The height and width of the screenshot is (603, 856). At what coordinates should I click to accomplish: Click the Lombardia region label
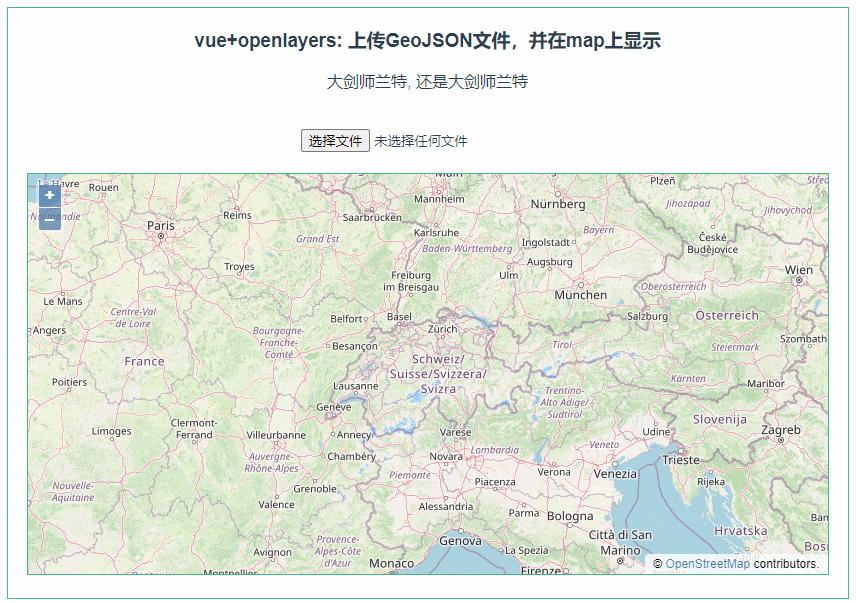tap(495, 450)
